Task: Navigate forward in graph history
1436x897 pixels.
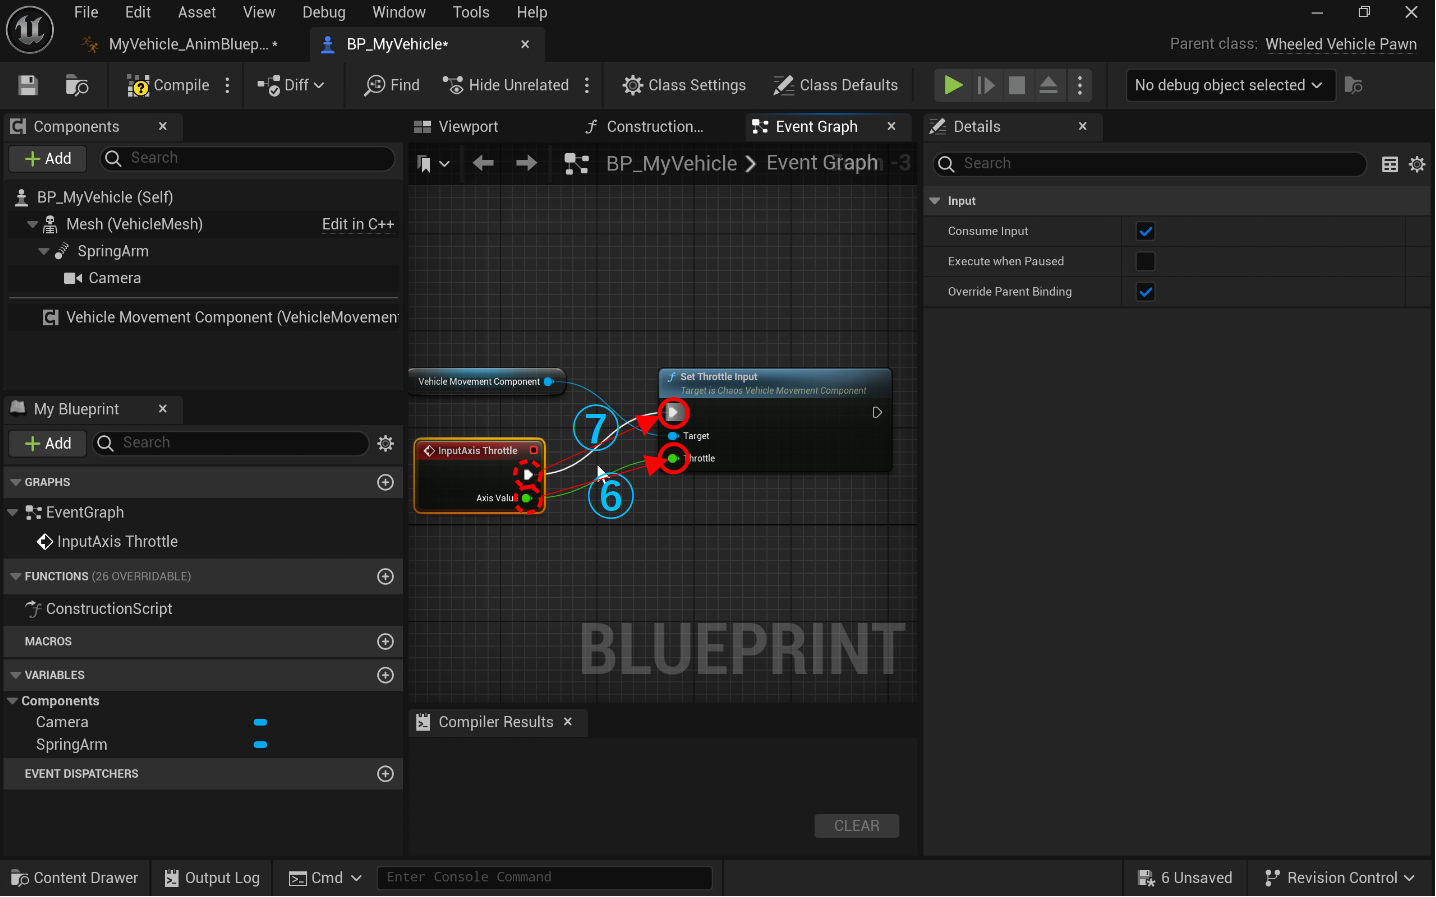Action: coord(526,163)
